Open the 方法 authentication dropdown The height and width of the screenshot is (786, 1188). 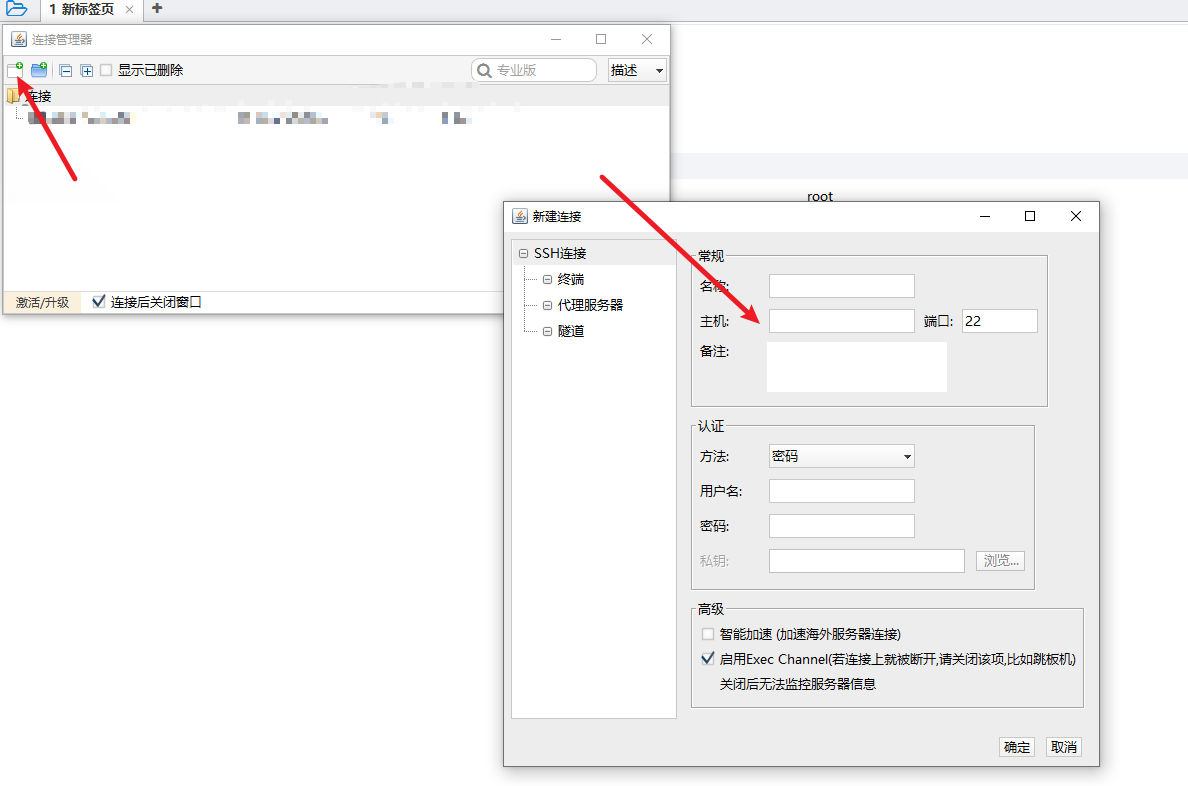point(841,456)
